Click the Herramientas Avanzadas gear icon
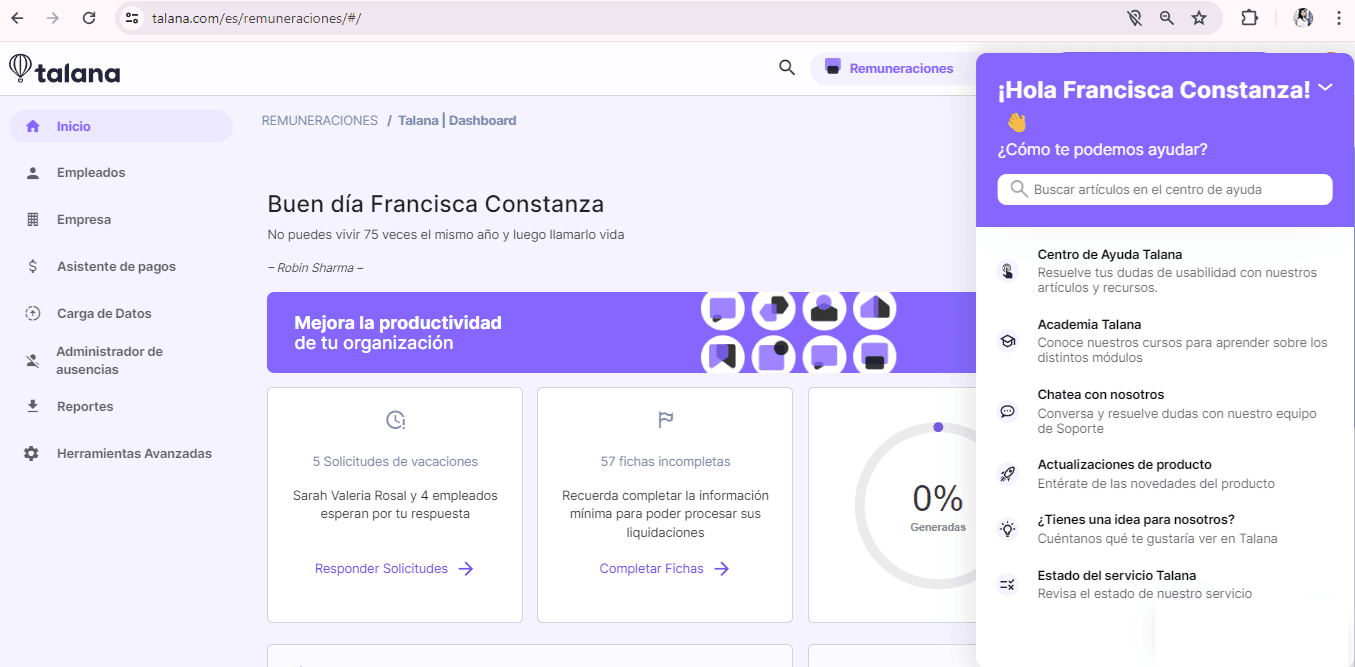The height and width of the screenshot is (667, 1355). (32, 454)
